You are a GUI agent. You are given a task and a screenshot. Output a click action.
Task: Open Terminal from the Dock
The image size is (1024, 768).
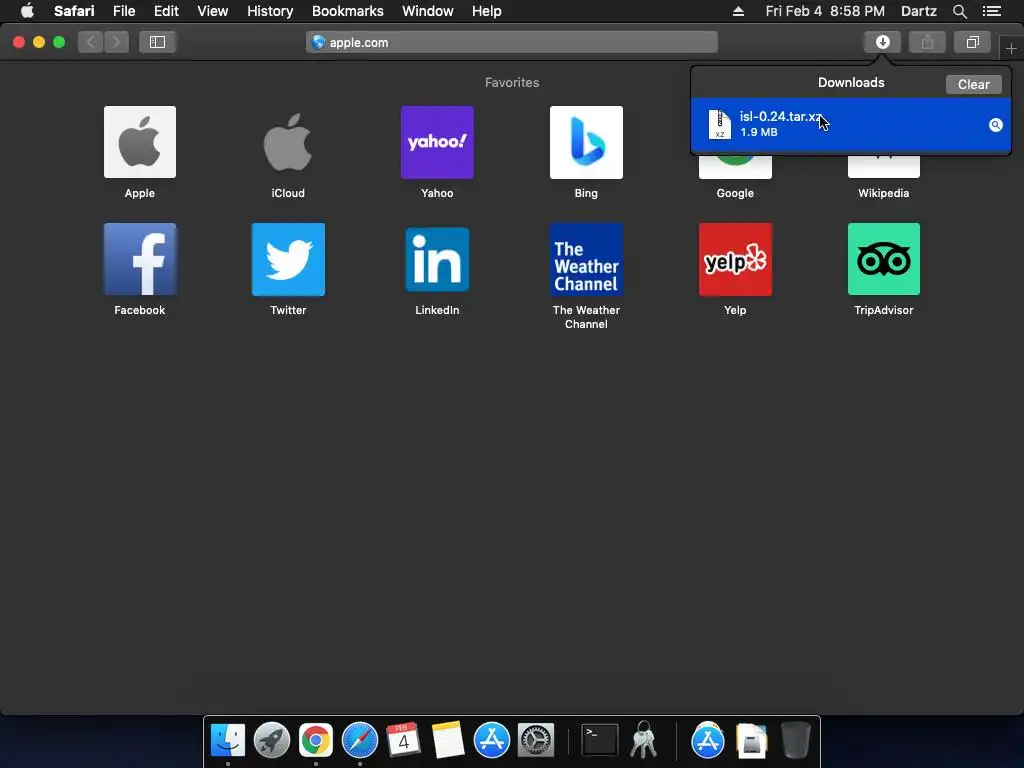tap(600, 741)
